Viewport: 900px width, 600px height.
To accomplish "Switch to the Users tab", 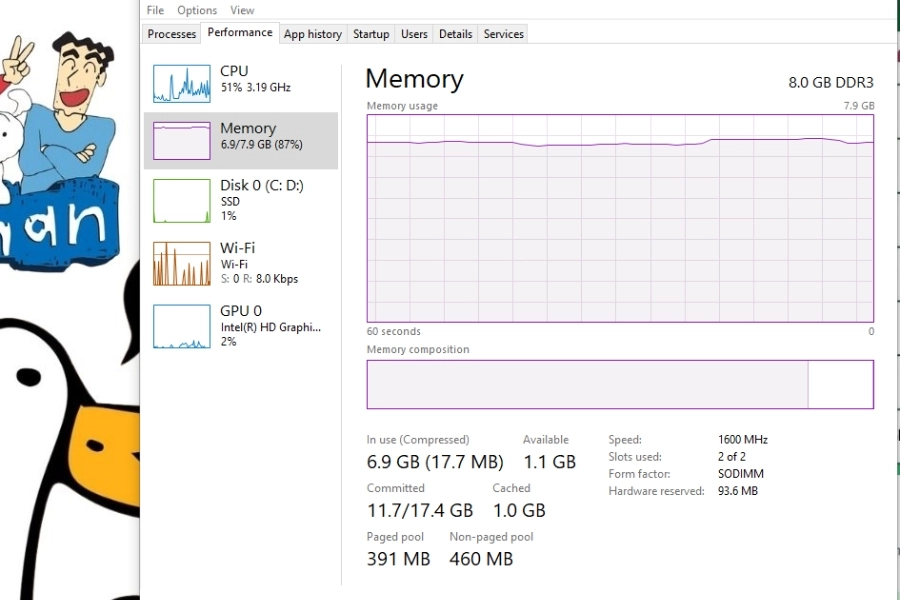I will click(x=414, y=34).
